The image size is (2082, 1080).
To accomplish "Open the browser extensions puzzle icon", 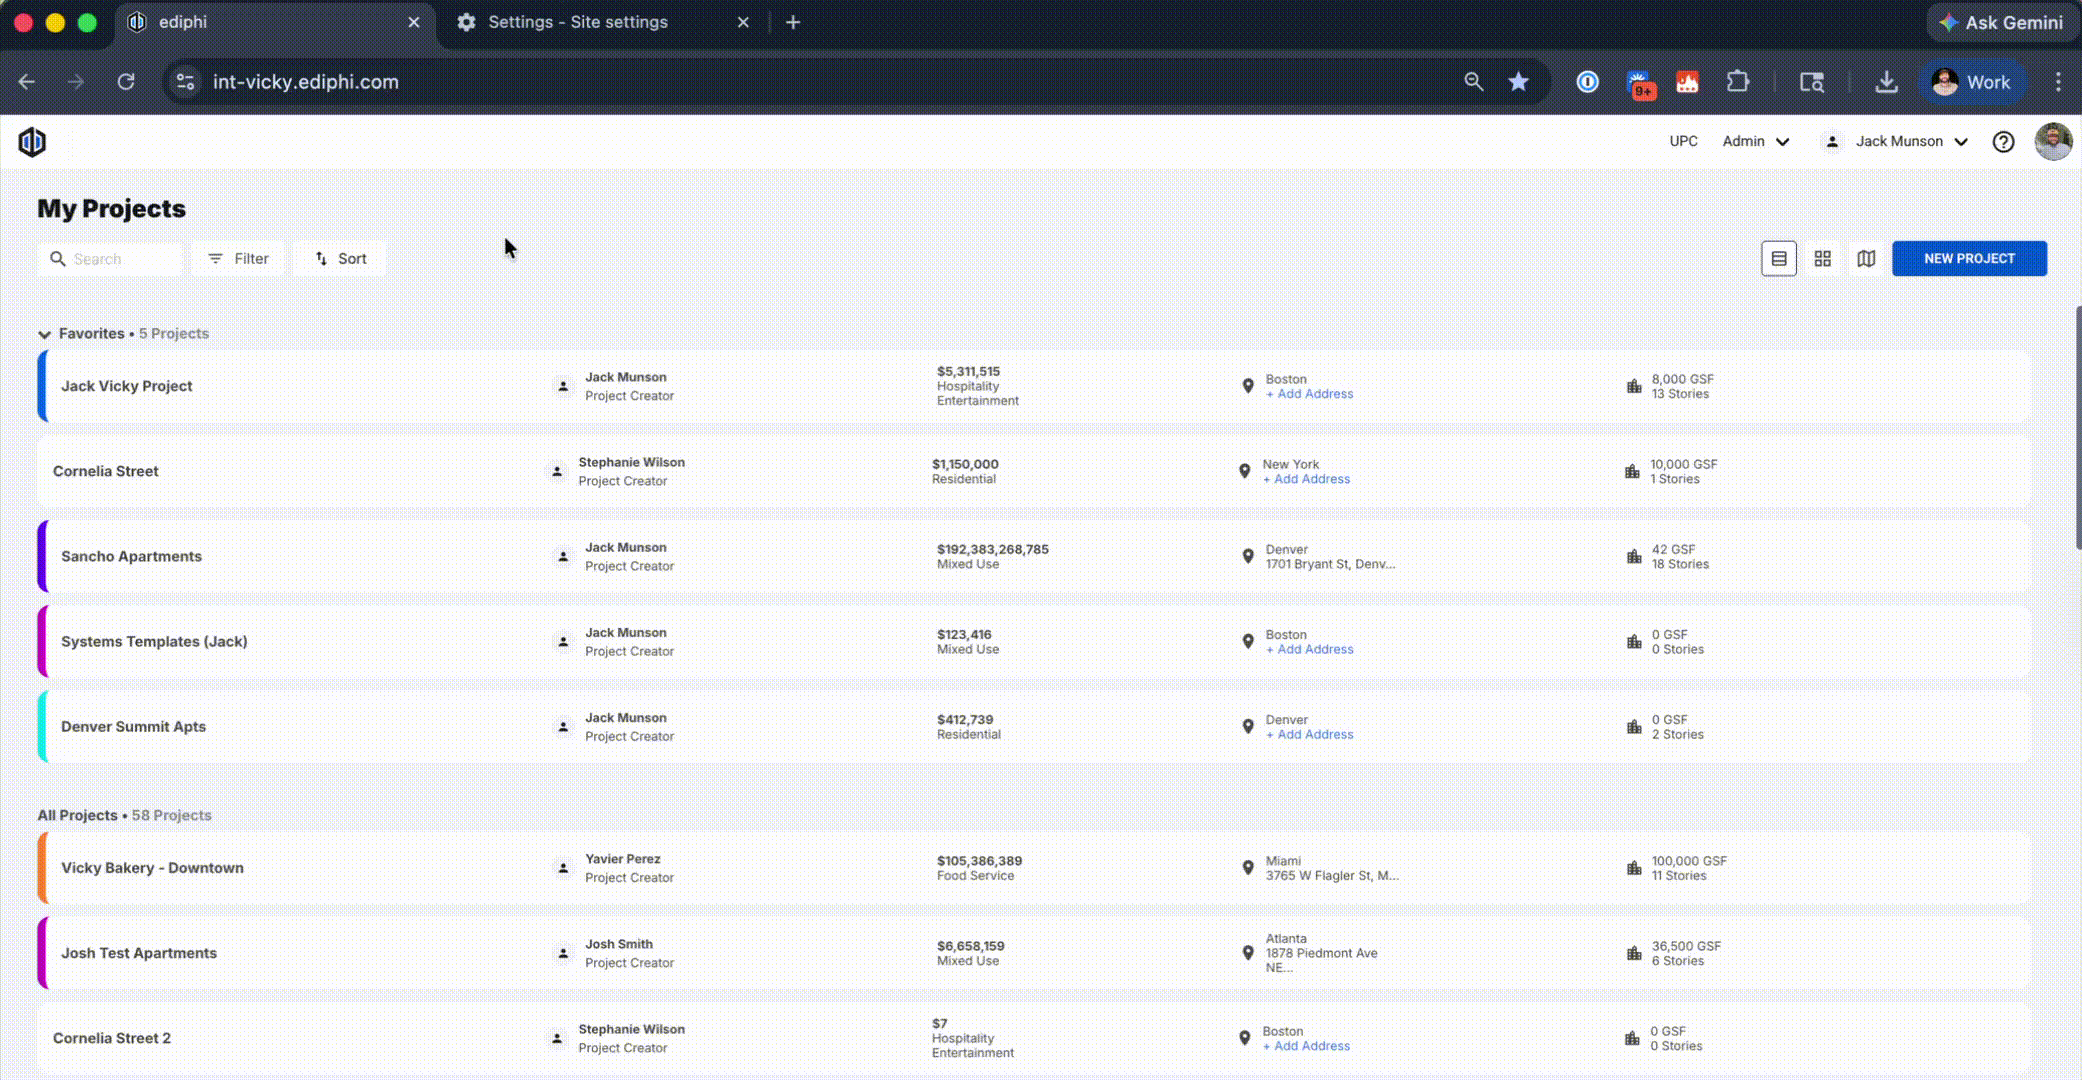I will tap(1738, 82).
